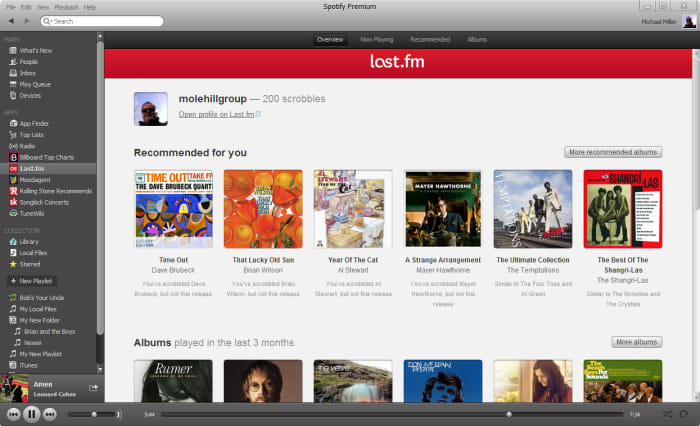Screen dimensions: 700x426
Task: Click the More recommended albums button
Action: 613,152
